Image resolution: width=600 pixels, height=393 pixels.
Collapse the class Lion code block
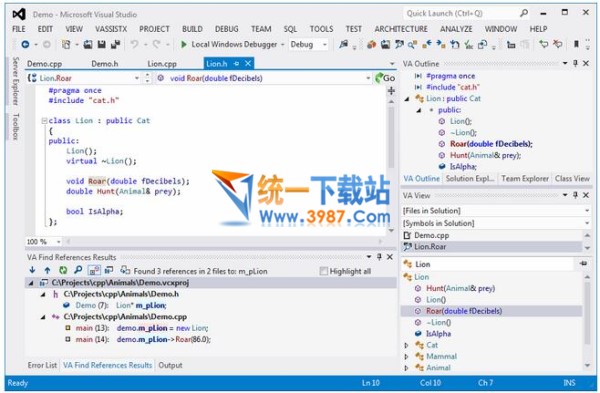click(44, 121)
